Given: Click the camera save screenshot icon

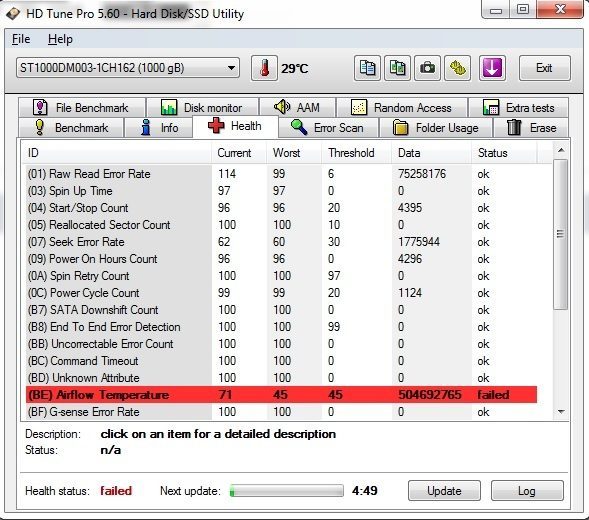Looking at the screenshot, I should [x=427, y=68].
